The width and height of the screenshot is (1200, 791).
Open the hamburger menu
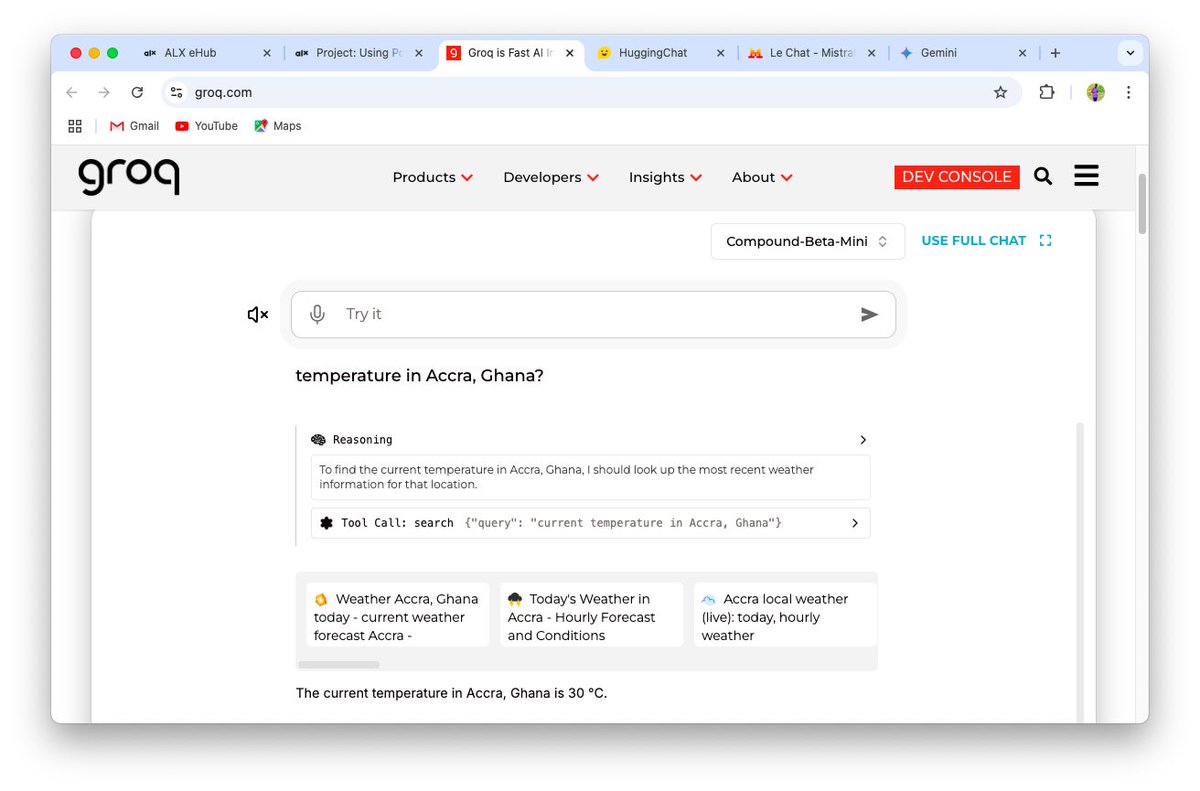coord(1086,176)
